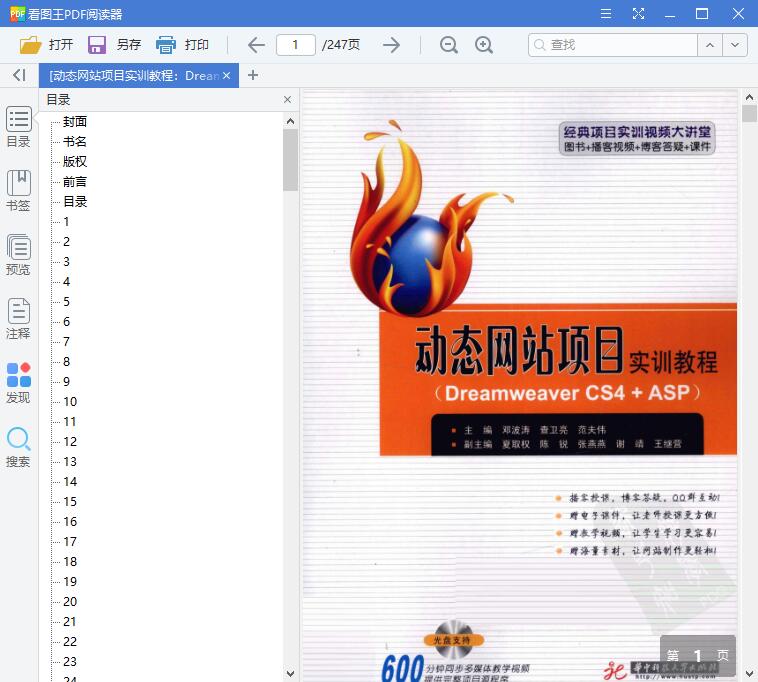Collapse the sidebar panel arrow
The width and height of the screenshot is (758, 682).
click(19, 75)
